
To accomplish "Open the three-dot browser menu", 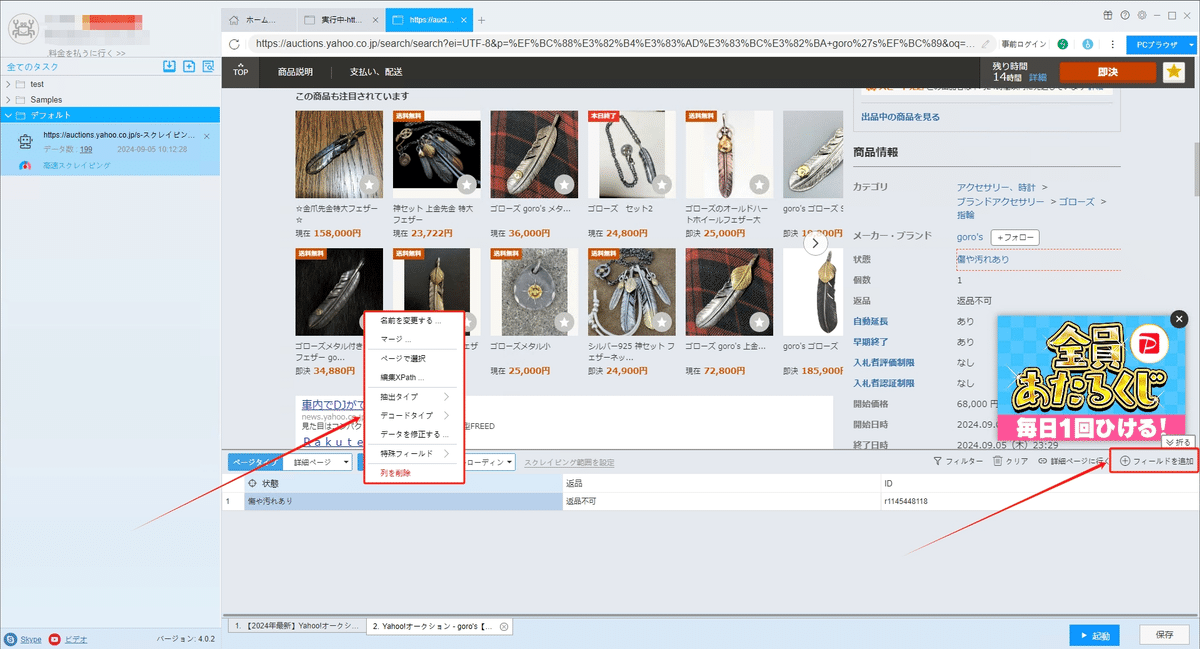I will [1112, 44].
